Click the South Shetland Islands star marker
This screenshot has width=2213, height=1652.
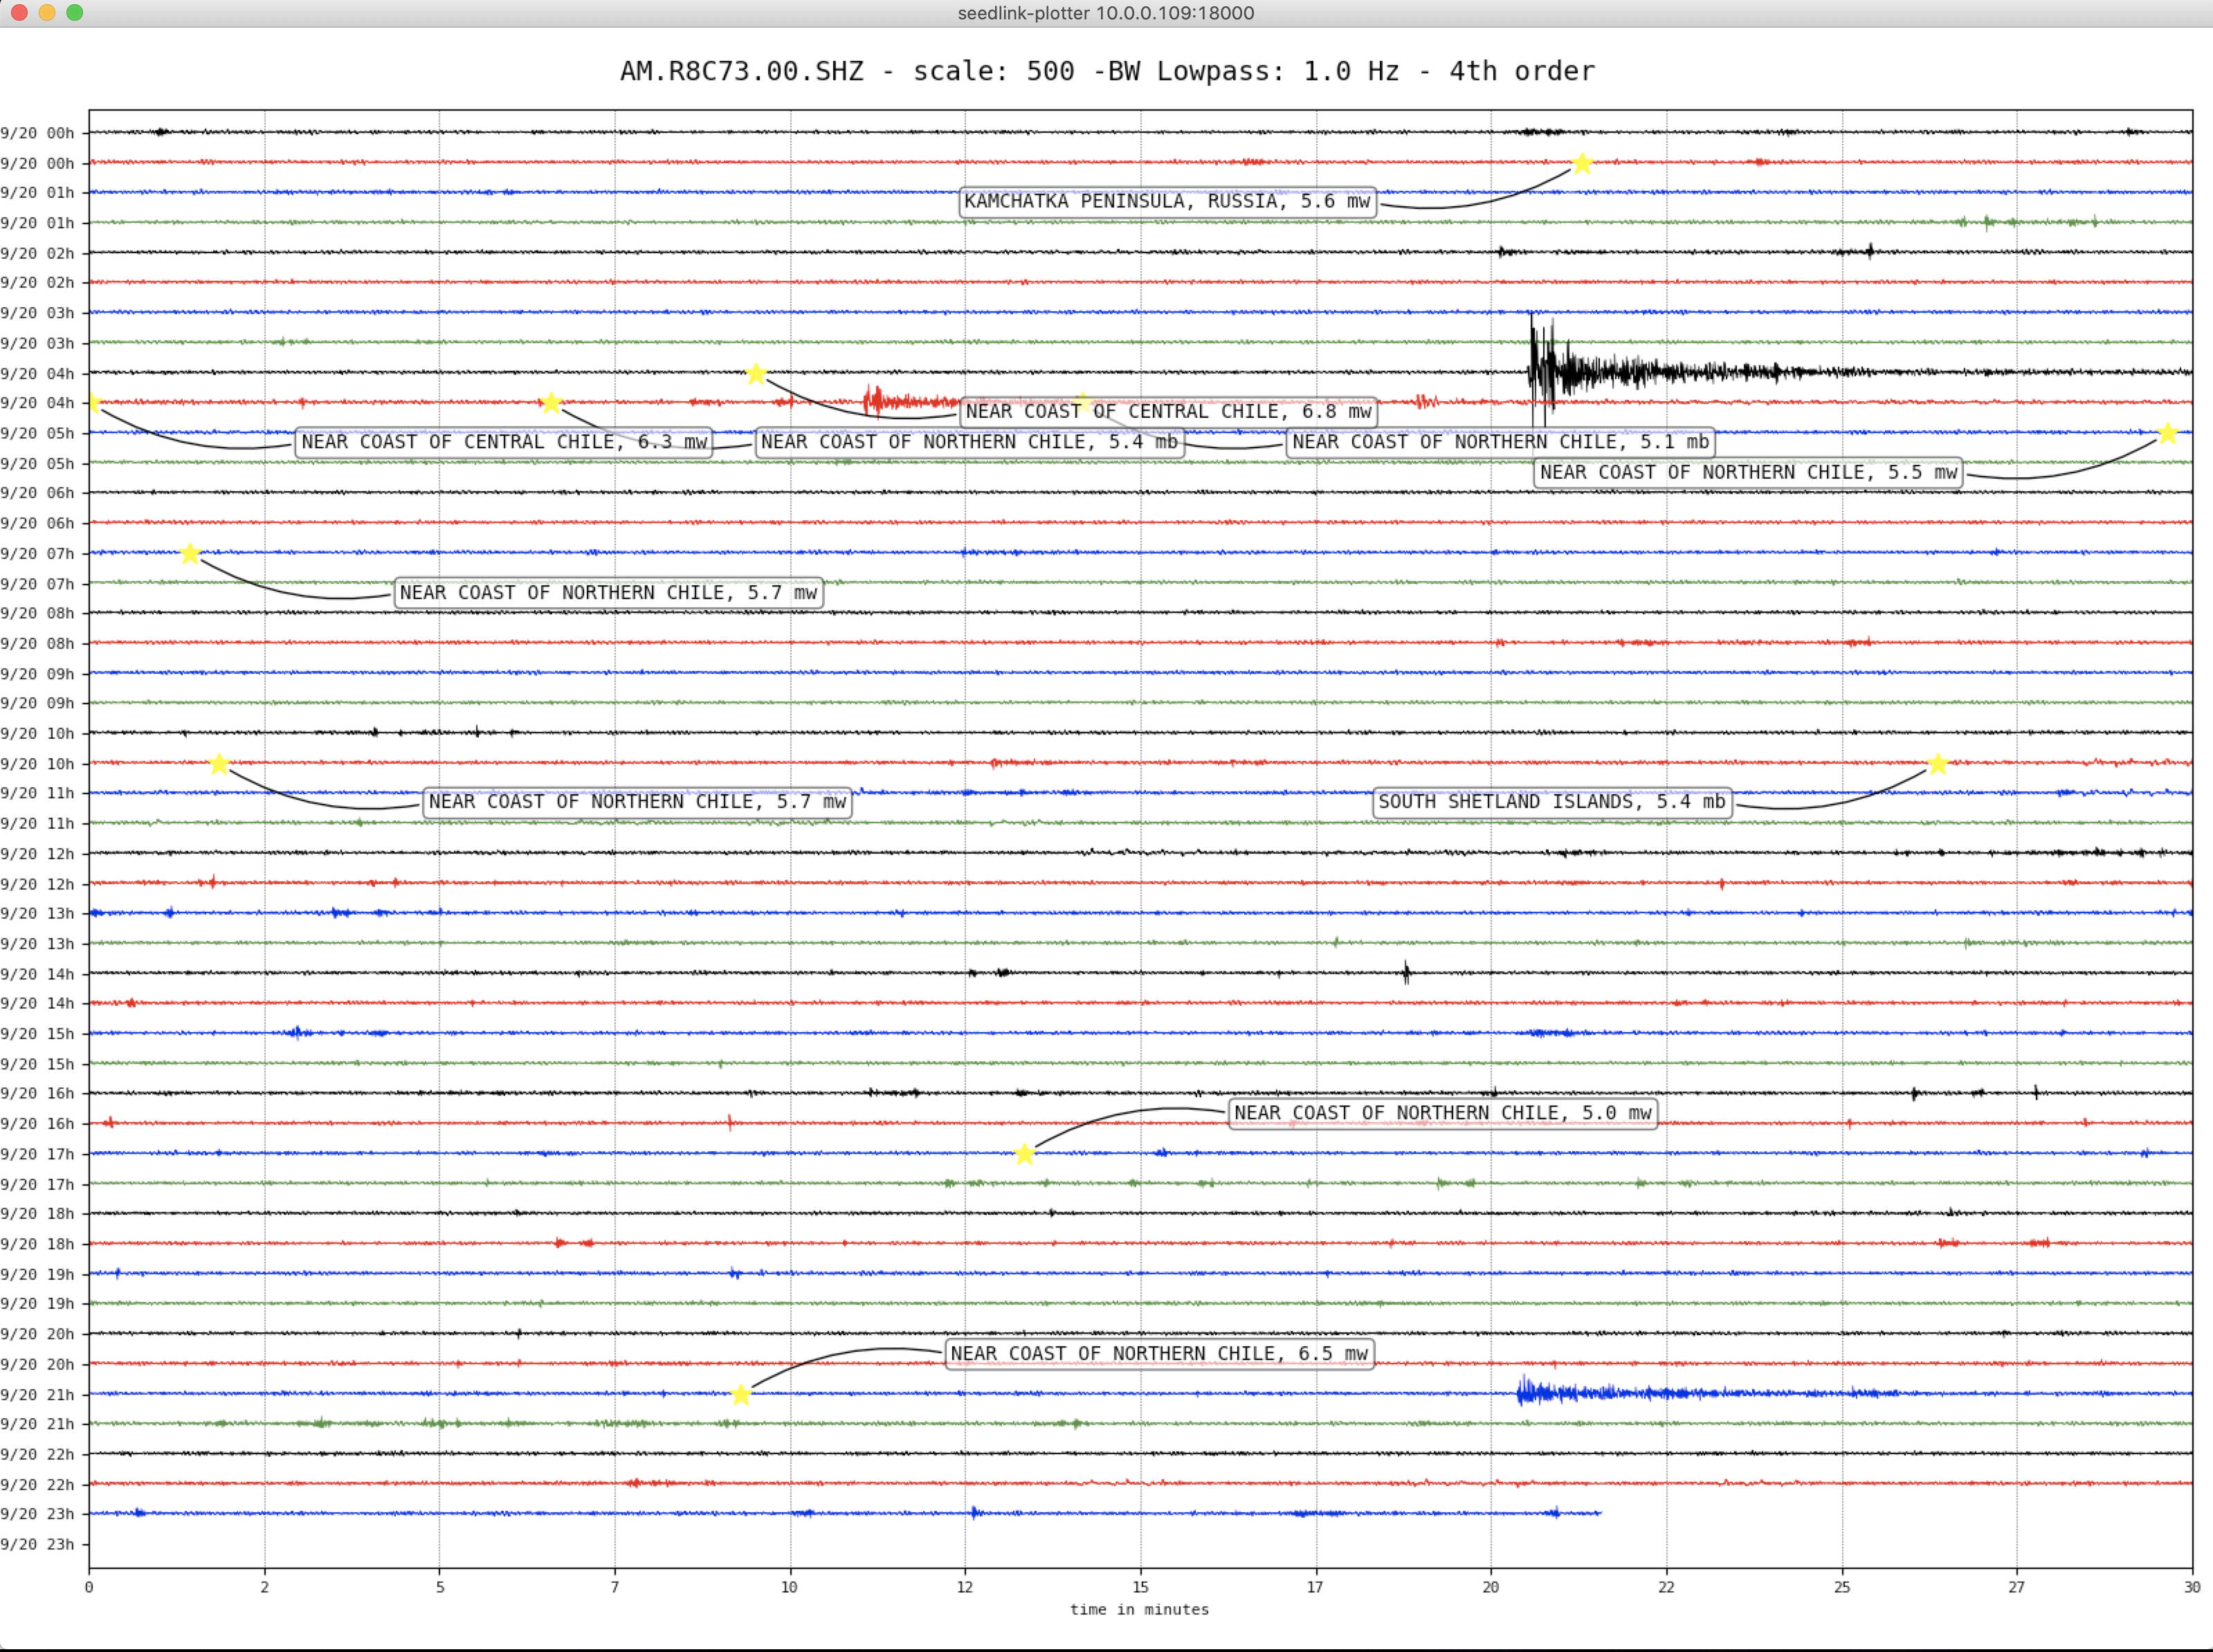pyautogui.click(x=1938, y=764)
